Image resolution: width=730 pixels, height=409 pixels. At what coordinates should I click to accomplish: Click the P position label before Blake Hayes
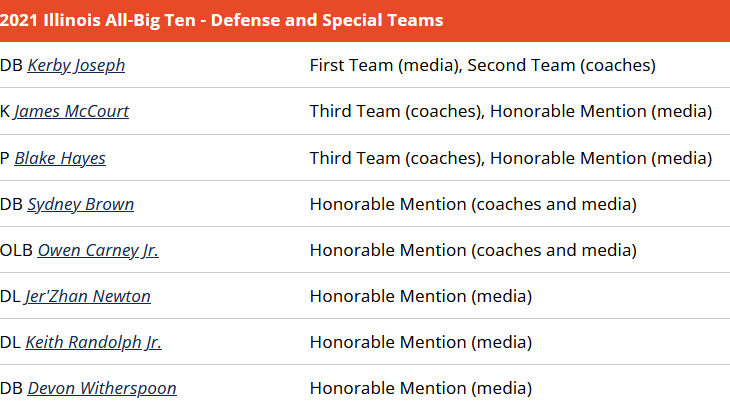pyautogui.click(x=5, y=158)
